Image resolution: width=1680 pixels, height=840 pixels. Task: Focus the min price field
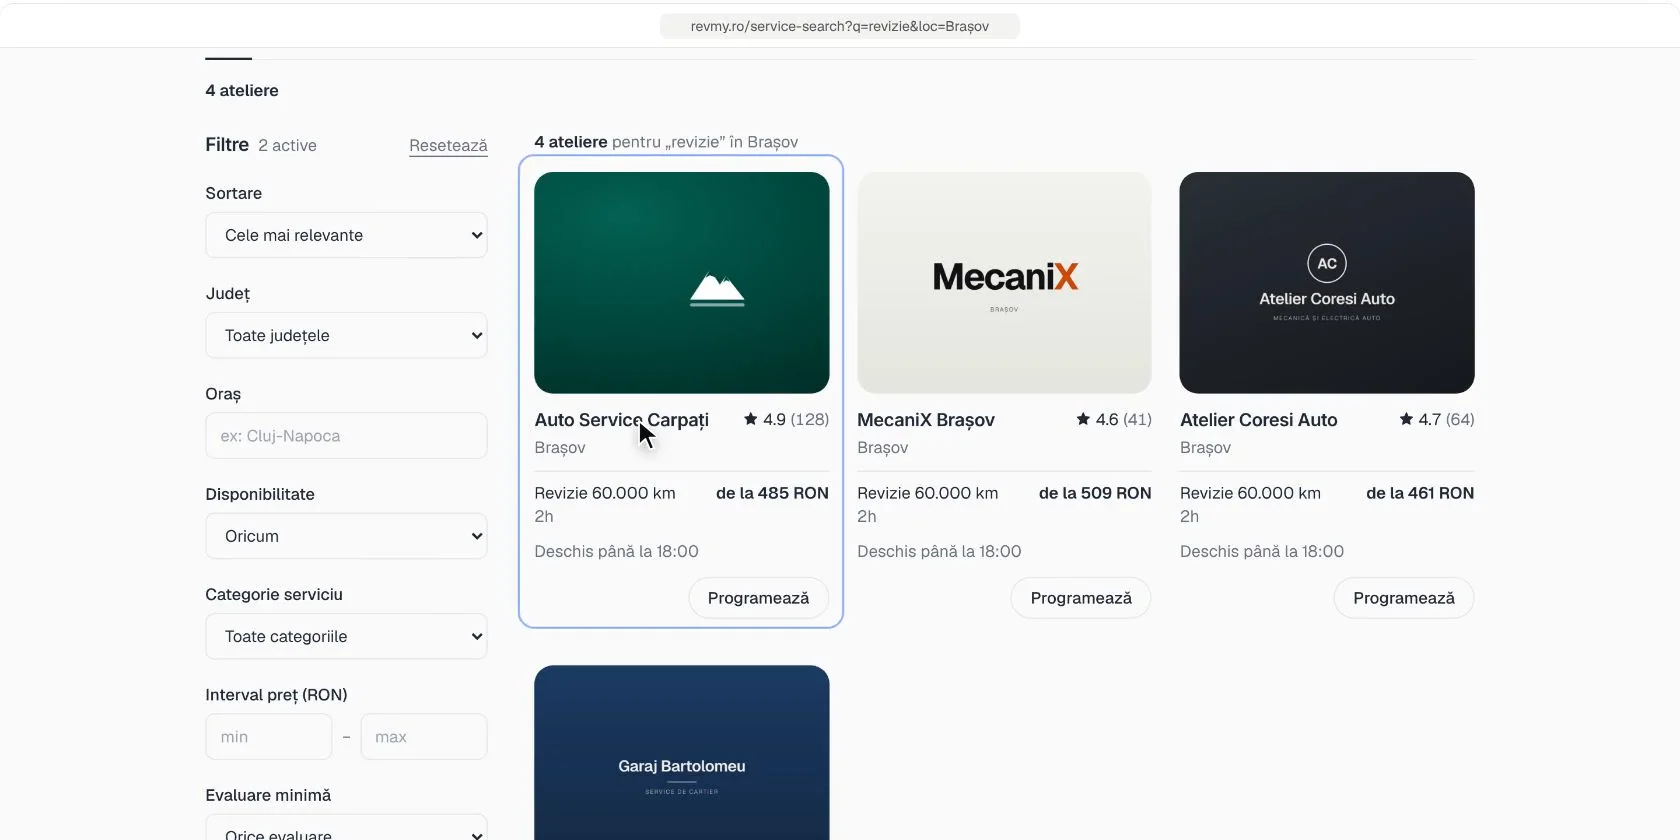point(269,737)
